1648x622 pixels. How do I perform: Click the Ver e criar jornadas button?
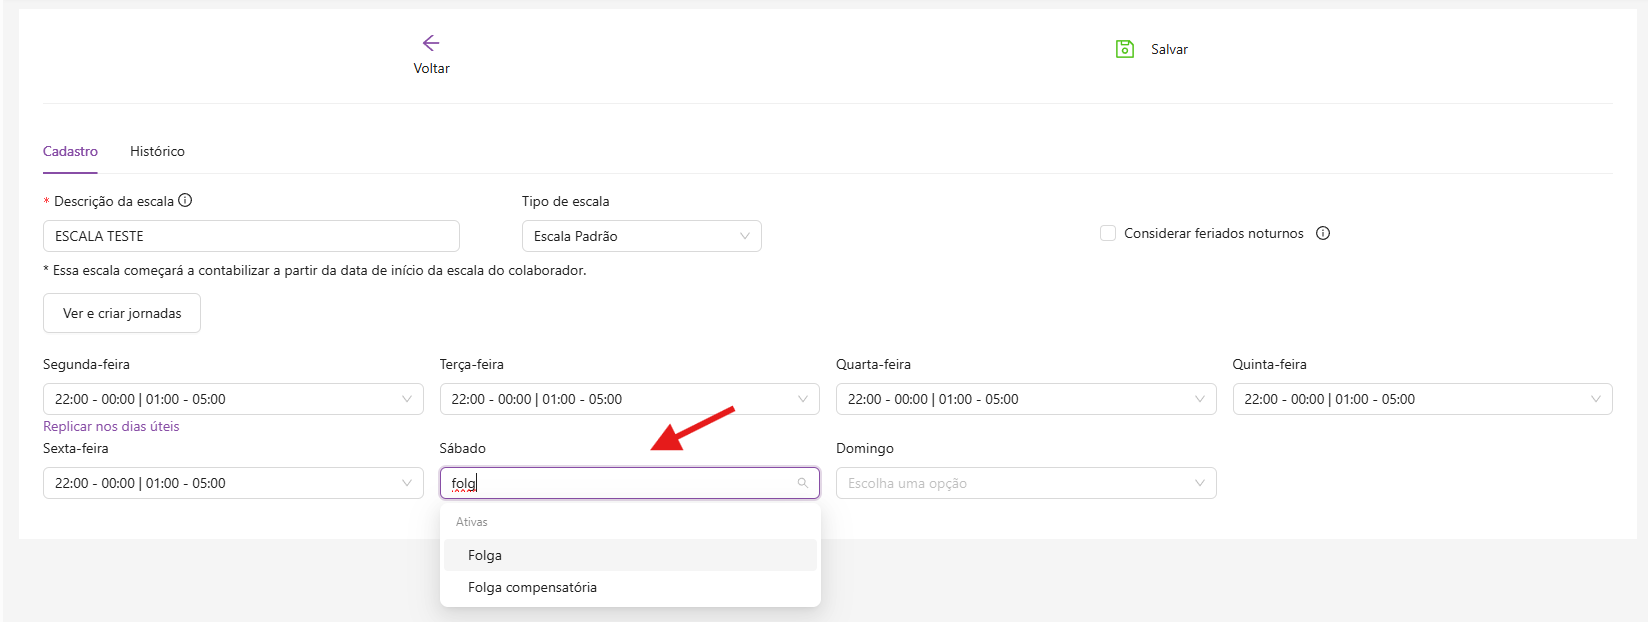122,313
